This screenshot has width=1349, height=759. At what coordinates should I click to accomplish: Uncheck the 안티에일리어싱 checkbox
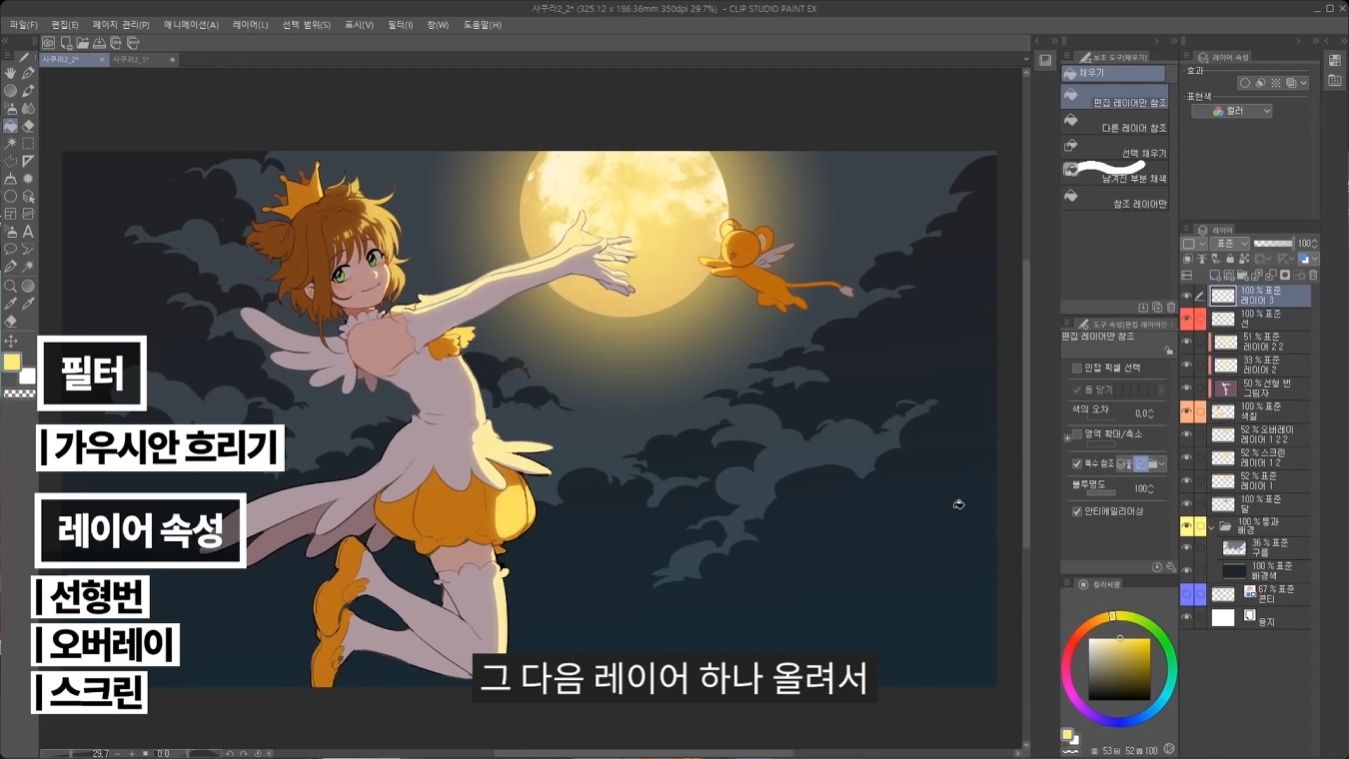click(x=1077, y=511)
